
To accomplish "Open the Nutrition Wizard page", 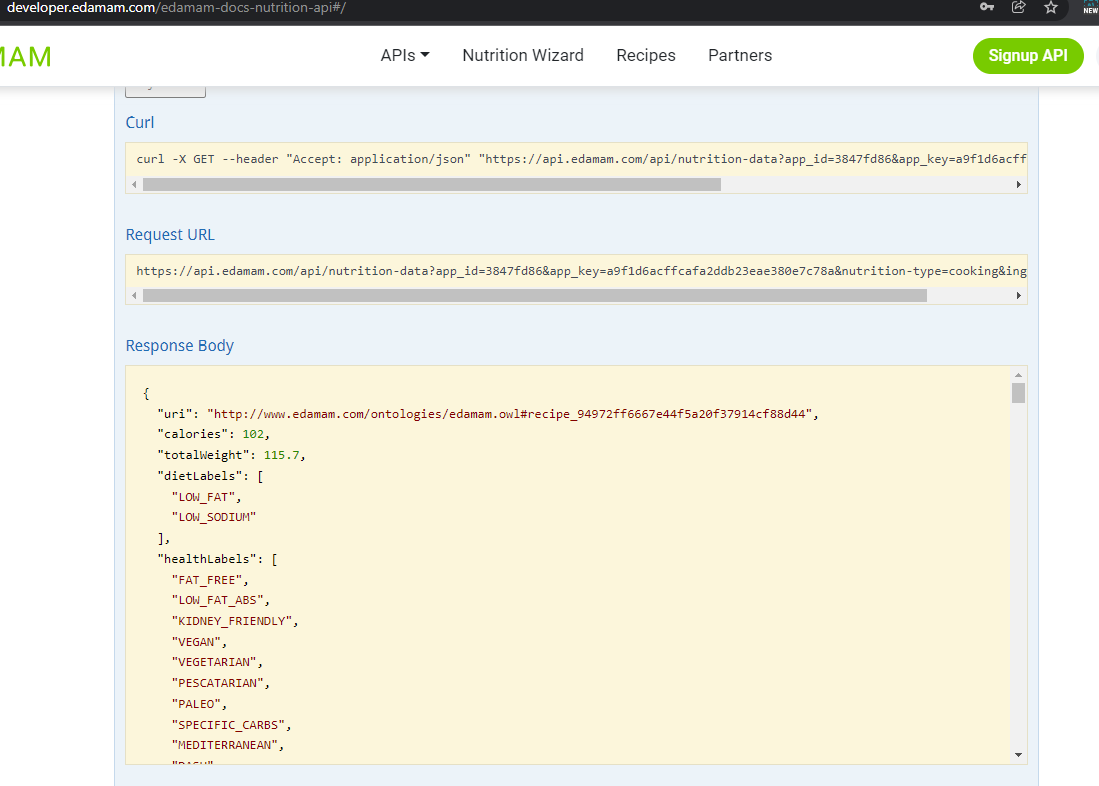I will [523, 55].
